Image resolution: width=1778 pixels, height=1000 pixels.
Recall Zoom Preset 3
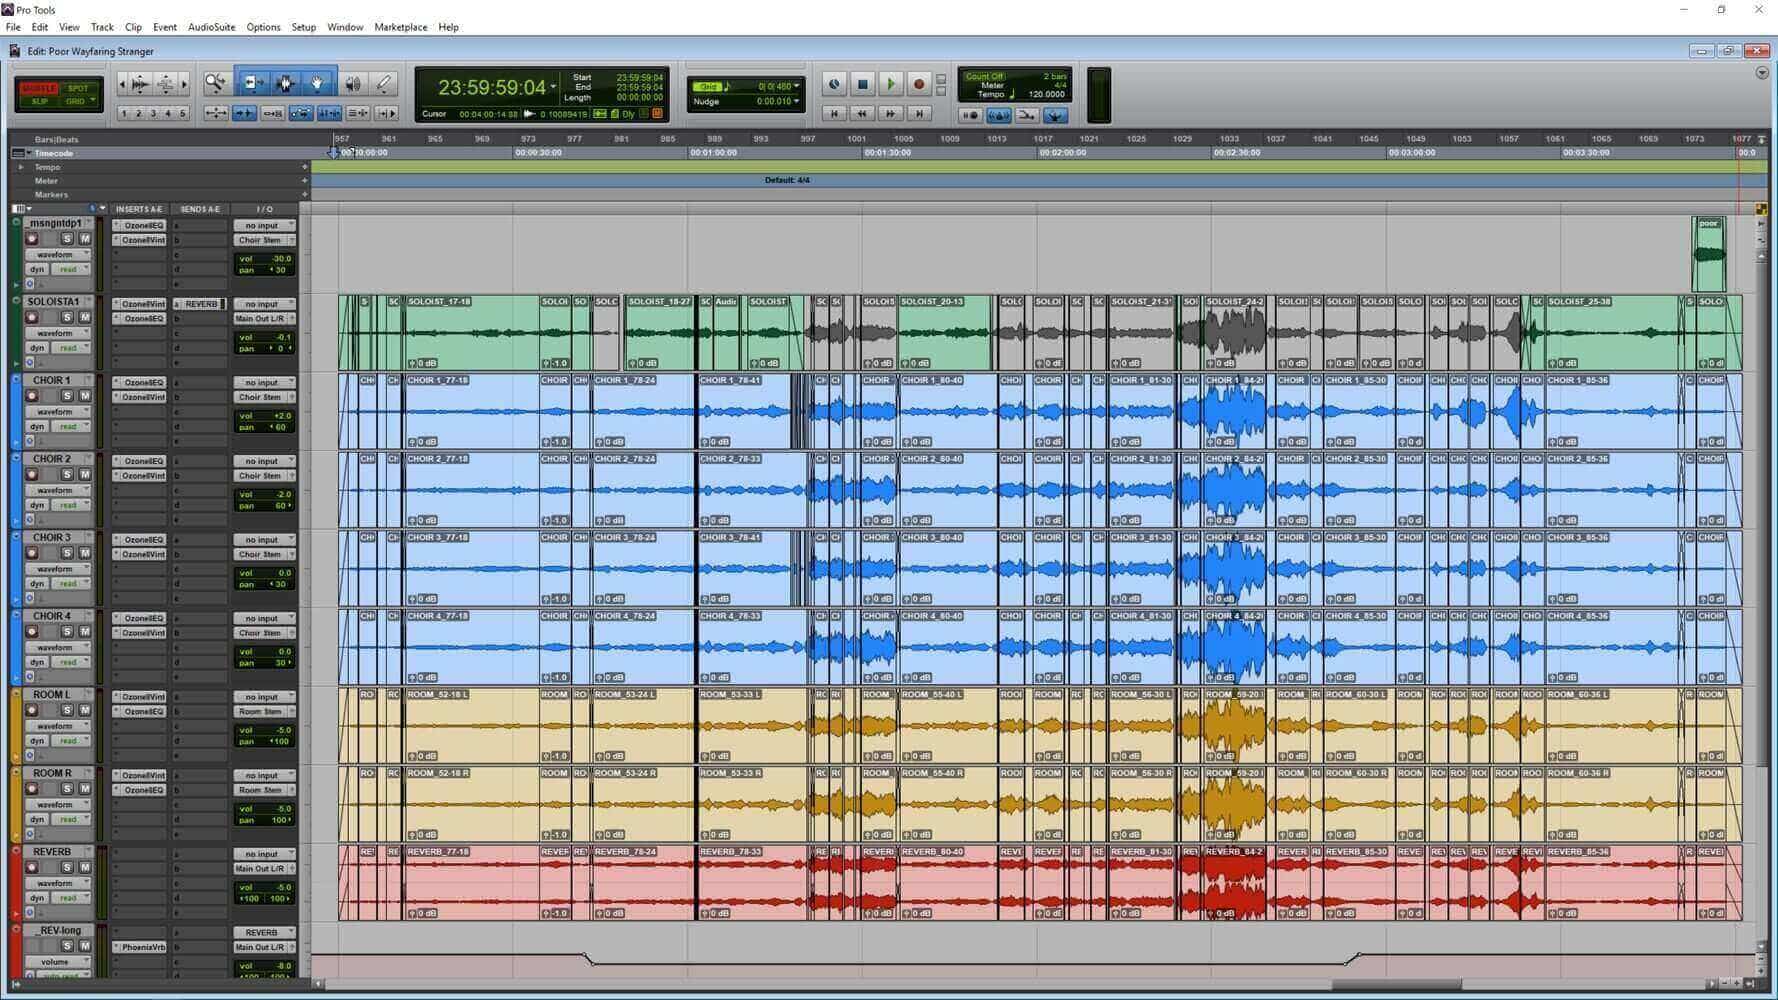click(153, 114)
